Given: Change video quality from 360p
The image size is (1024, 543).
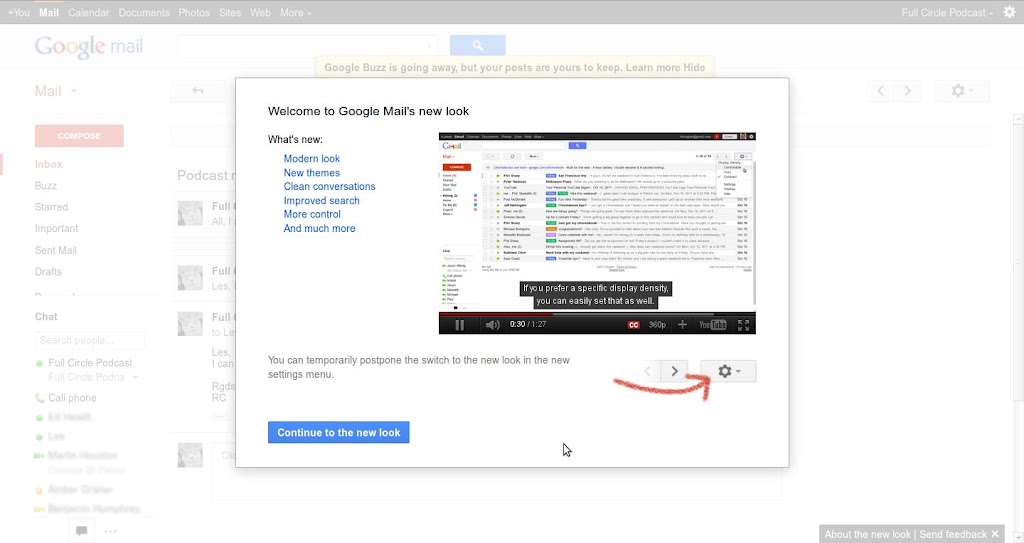Looking at the screenshot, I should click(x=657, y=325).
